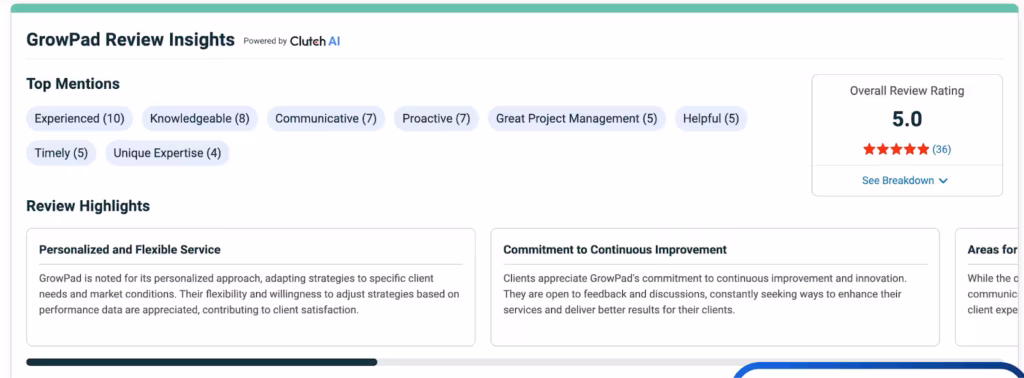Click the Top Mentions heading
This screenshot has height=378, width=1024.
[73, 84]
